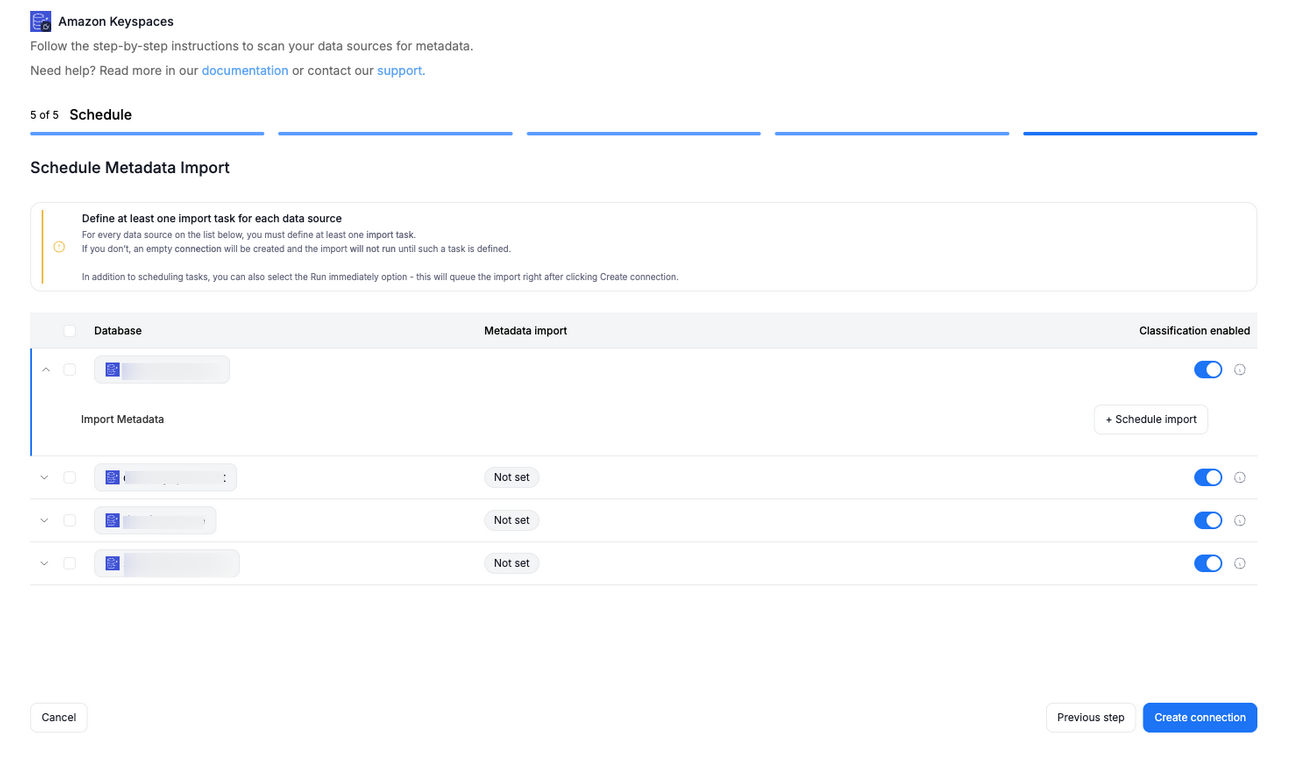Check the checkbox of the third database row
Viewport: 1308px width, 772px height.
[70, 521]
